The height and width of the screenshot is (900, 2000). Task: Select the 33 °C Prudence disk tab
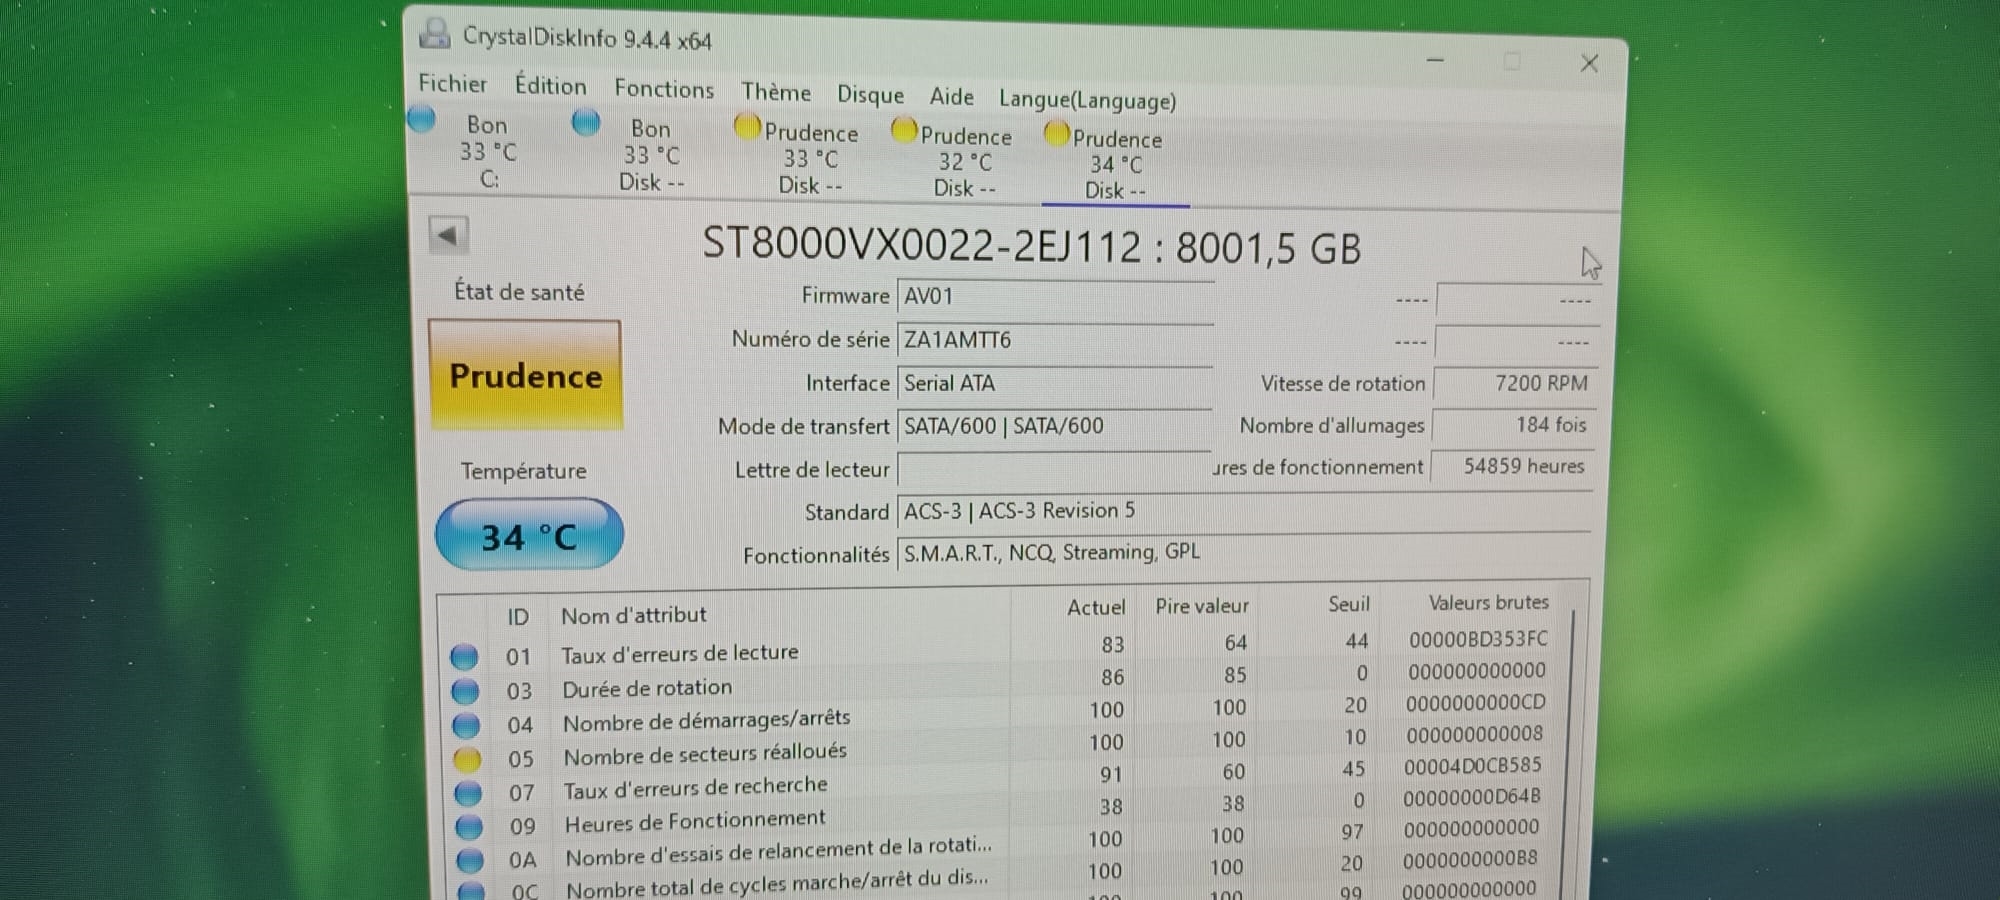coord(810,159)
